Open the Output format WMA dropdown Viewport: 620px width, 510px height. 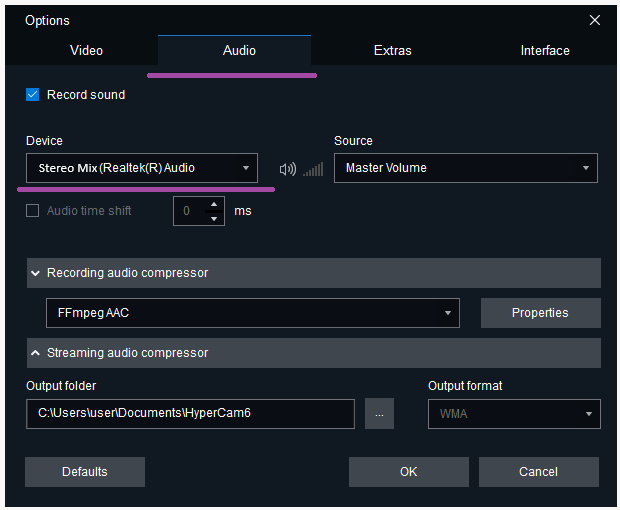click(514, 414)
